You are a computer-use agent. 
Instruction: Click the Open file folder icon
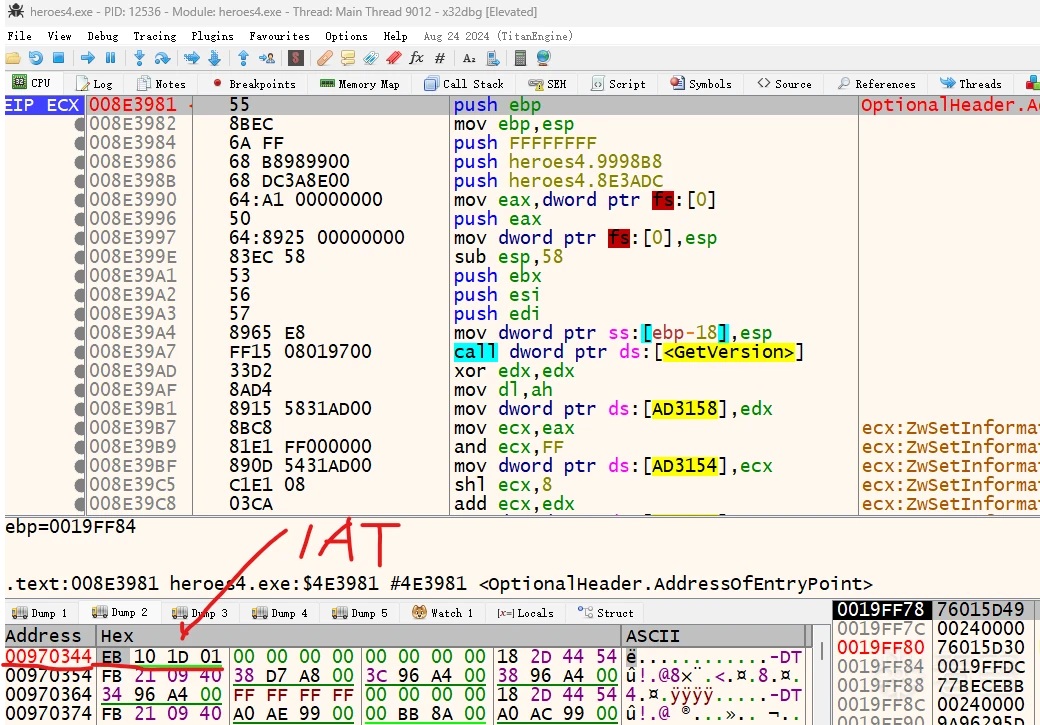(x=13, y=58)
